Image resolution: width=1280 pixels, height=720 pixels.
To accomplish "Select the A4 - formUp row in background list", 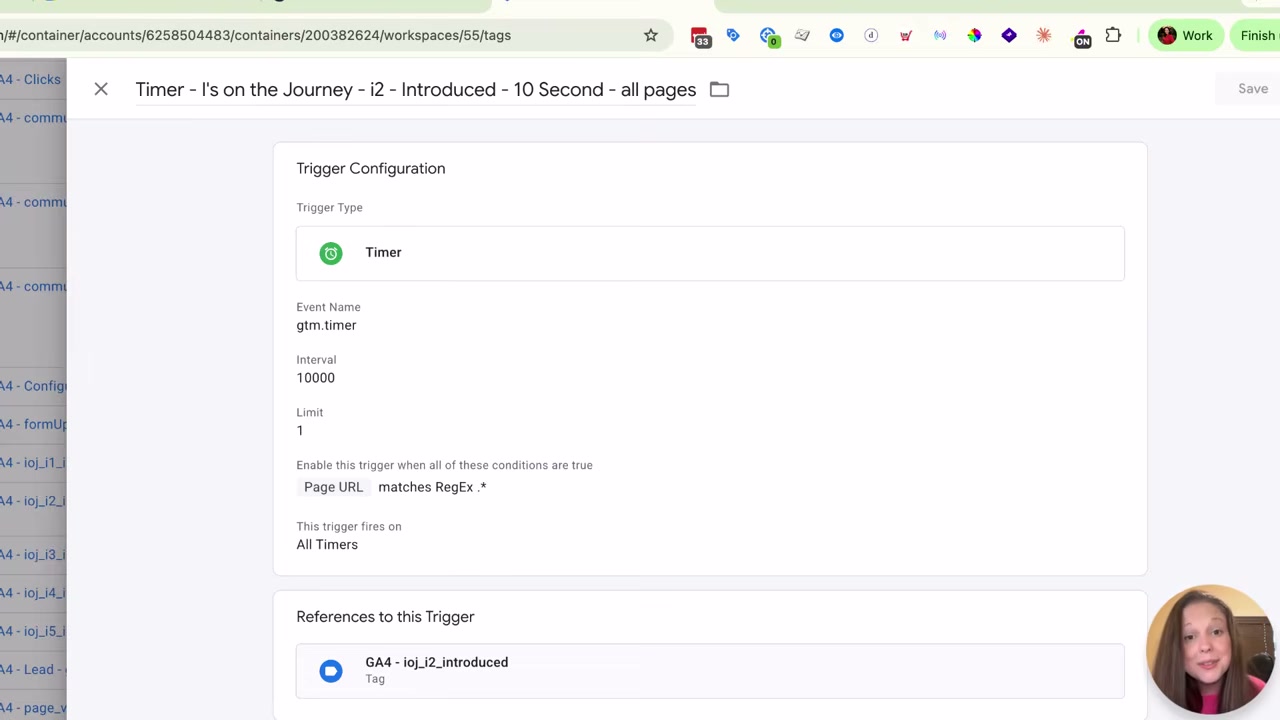I will [33, 424].
